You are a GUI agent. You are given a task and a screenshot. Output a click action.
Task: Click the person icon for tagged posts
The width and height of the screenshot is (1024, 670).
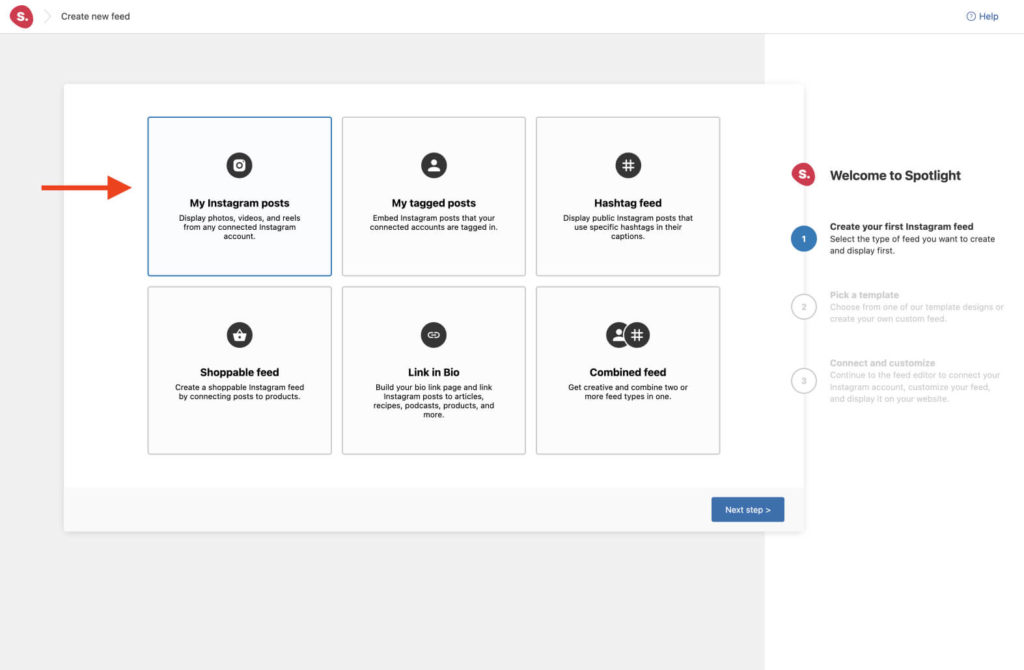tap(434, 165)
